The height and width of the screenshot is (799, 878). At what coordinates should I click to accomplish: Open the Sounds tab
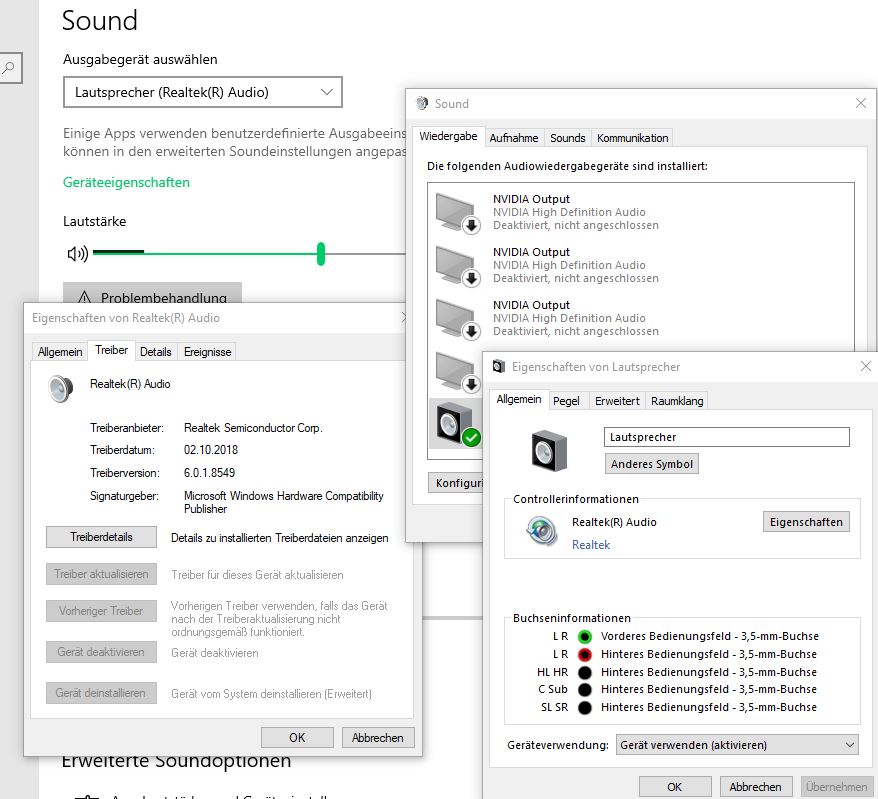coord(567,138)
